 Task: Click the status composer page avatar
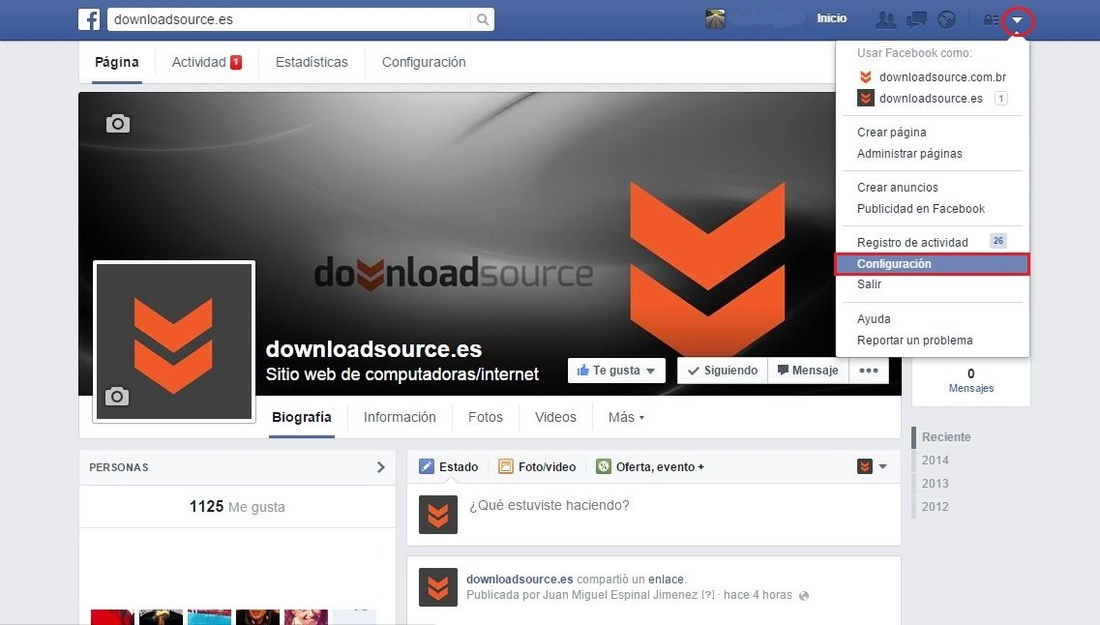(x=438, y=514)
